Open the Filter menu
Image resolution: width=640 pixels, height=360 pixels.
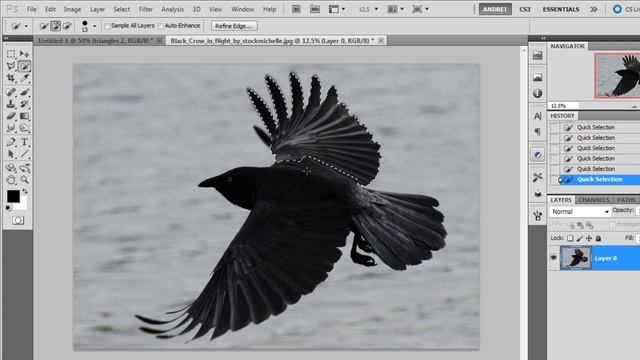point(145,9)
